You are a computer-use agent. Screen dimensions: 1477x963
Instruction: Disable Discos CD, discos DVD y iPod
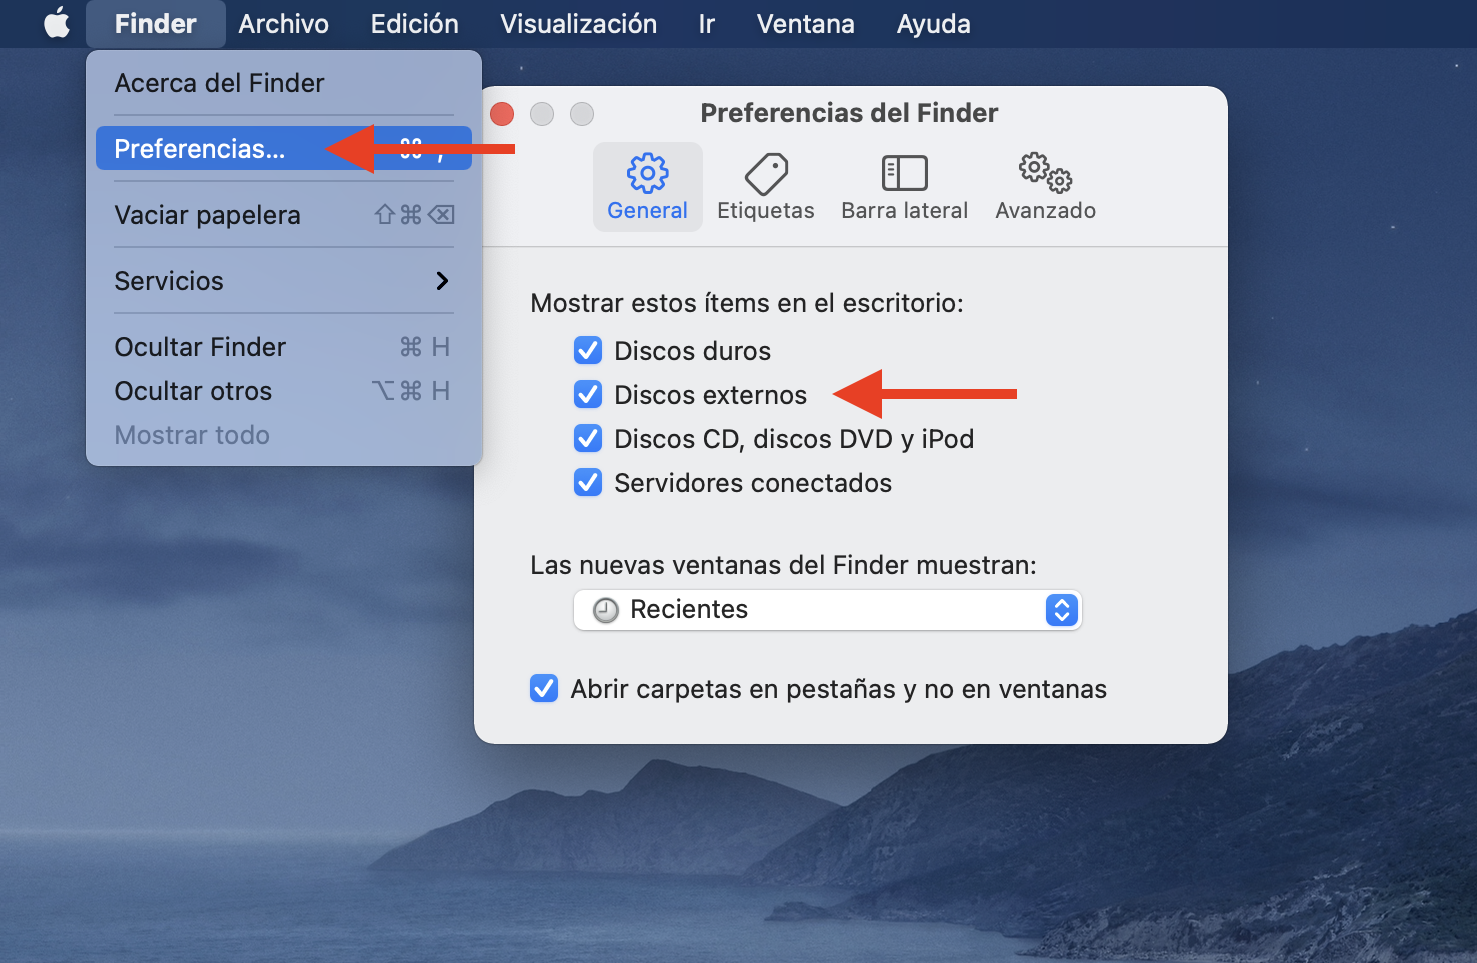tap(588, 439)
